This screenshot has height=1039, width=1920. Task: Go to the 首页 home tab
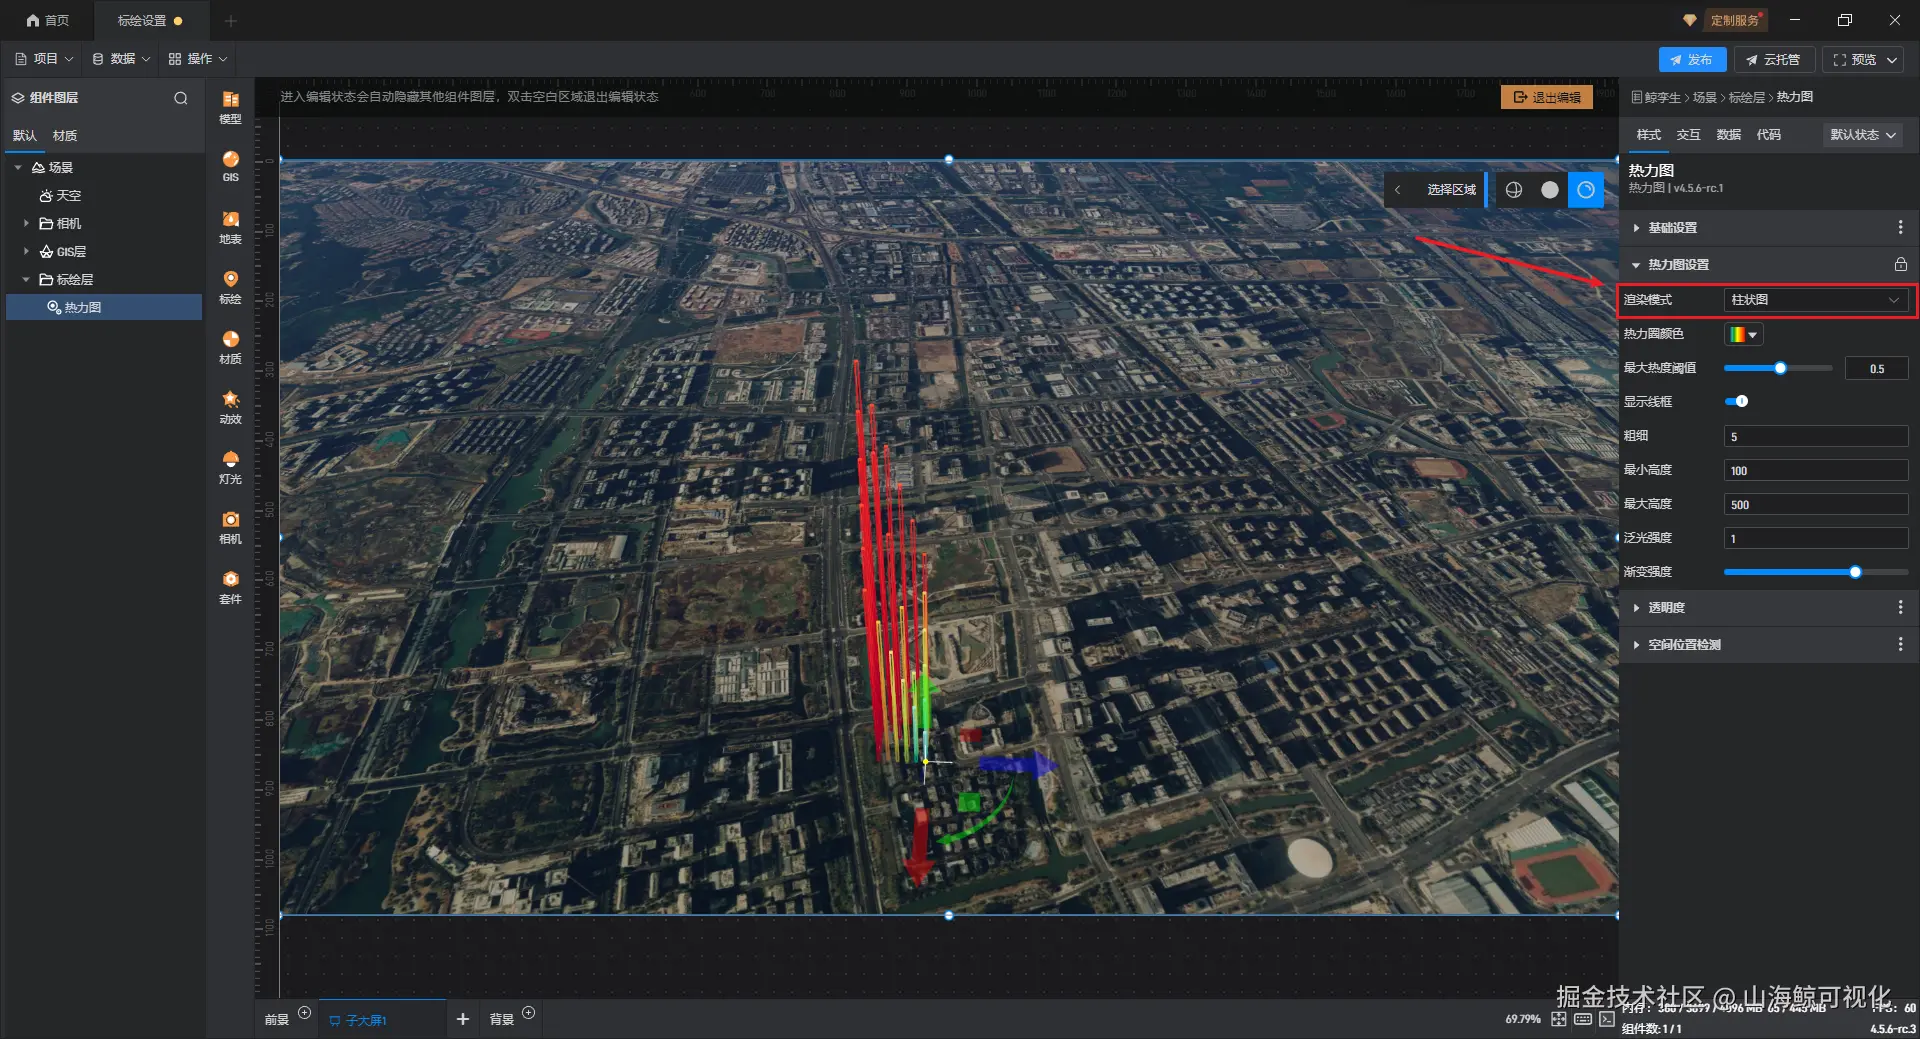[x=48, y=20]
